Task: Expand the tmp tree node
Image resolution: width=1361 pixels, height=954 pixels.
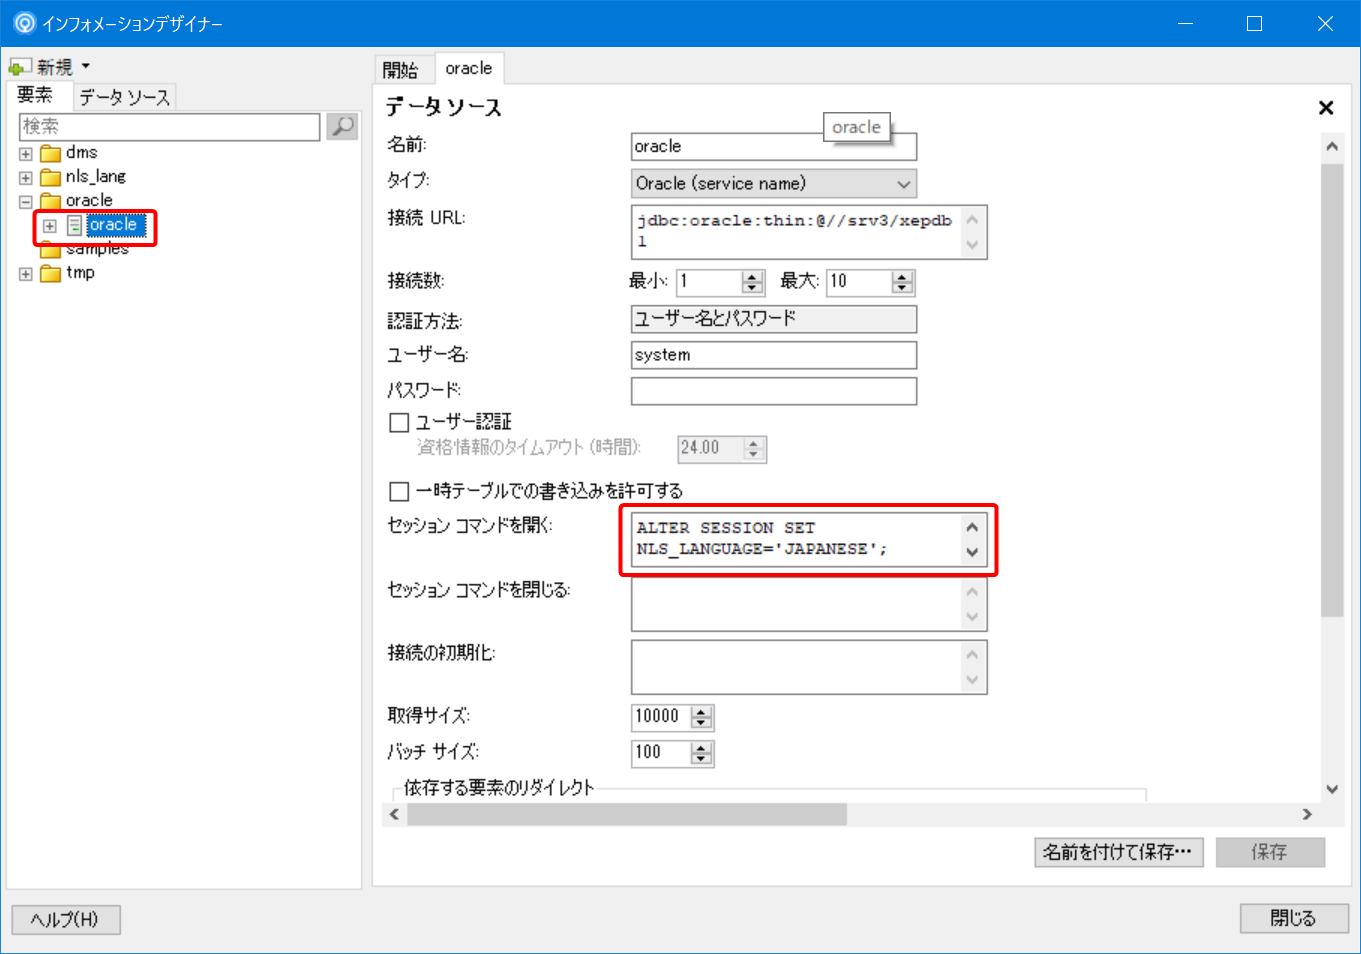Action: [x=26, y=274]
